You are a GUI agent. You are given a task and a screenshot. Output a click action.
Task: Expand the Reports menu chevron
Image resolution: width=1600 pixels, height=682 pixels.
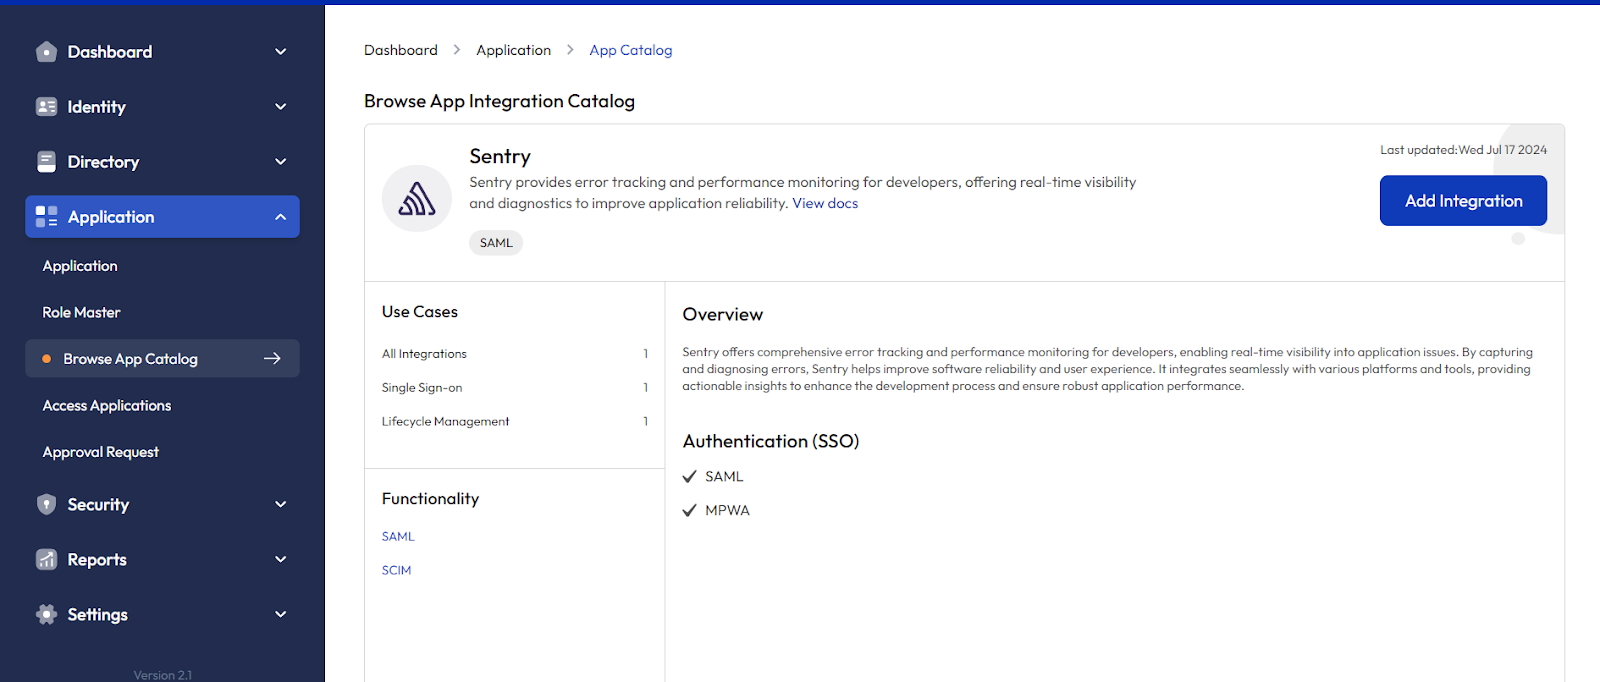pyautogui.click(x=281, y=560)
